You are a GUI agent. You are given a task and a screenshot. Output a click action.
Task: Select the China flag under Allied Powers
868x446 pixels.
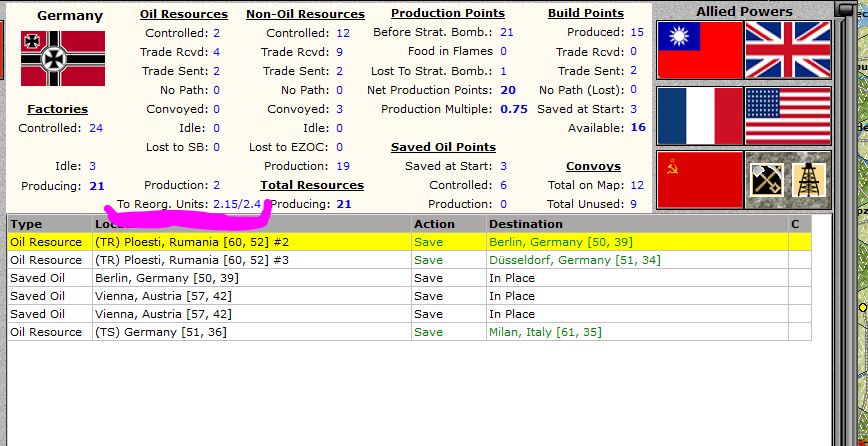point(700,50)
